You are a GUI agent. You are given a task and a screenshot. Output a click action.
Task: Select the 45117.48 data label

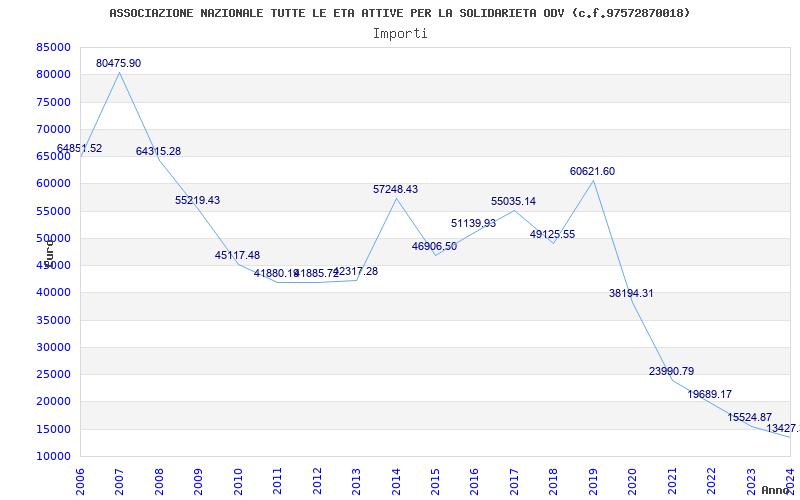click(x=237, y=256)
